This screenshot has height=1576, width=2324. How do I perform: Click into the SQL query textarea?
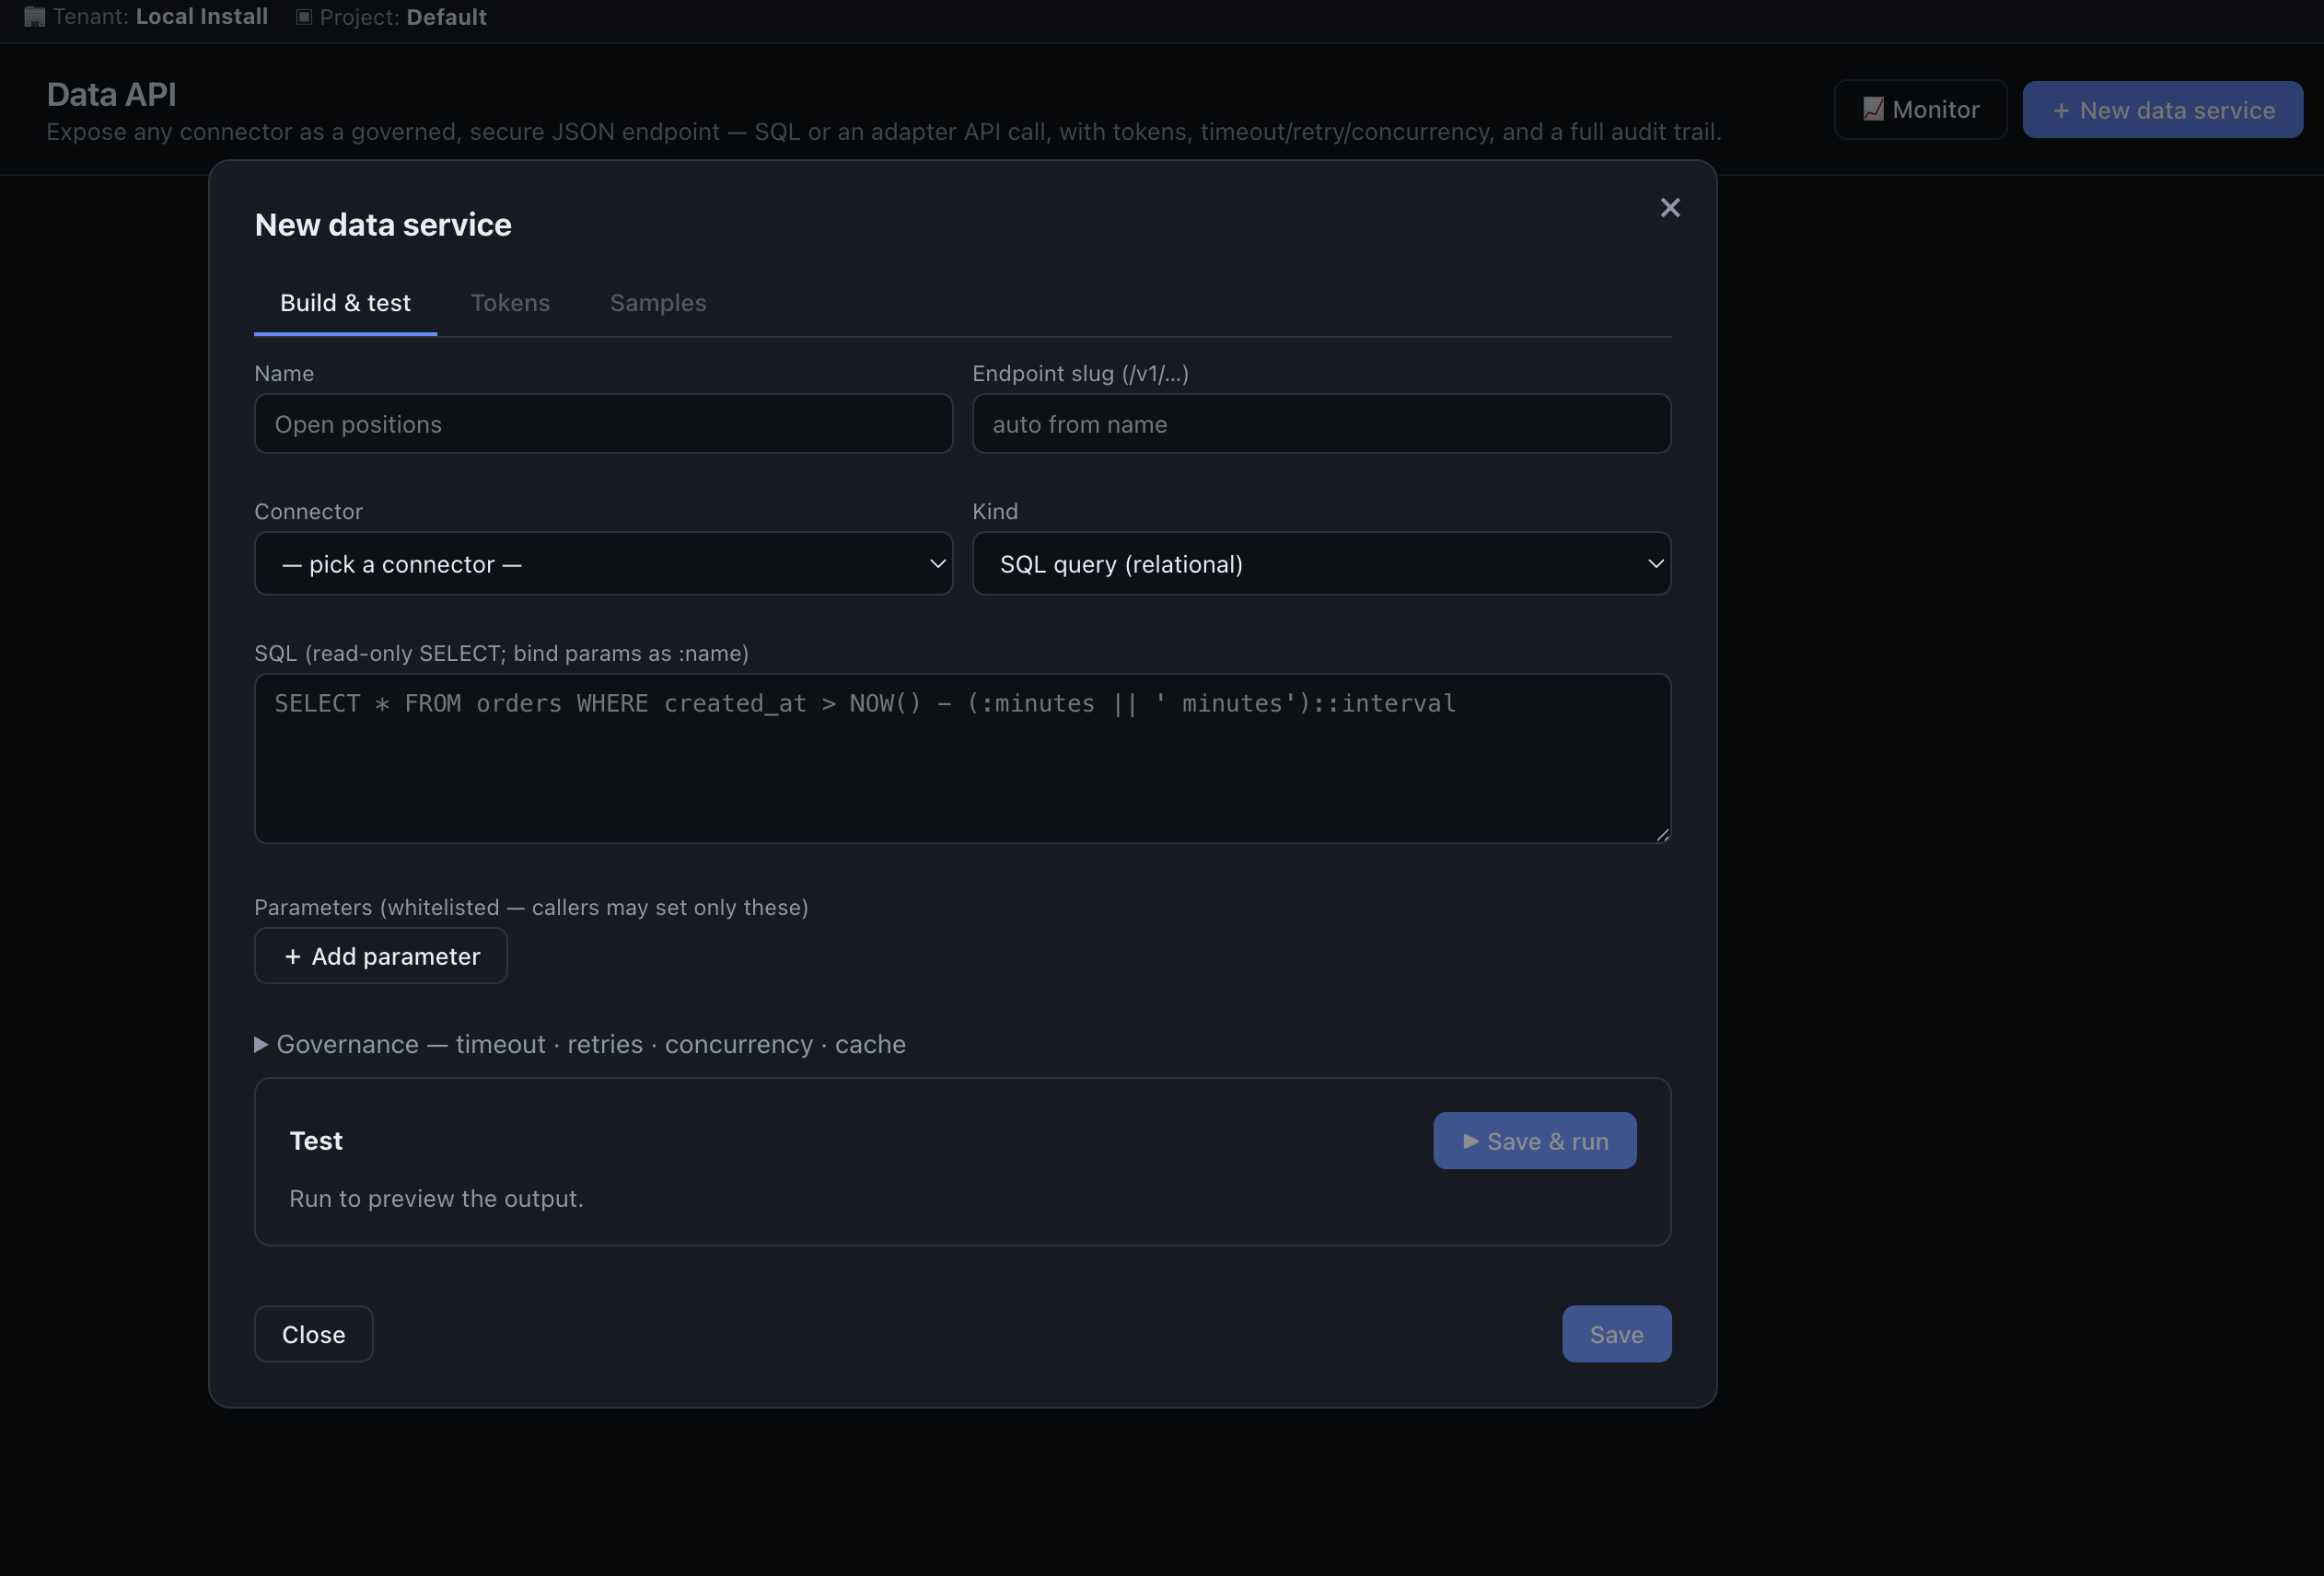pyautogui.click(x=962, y=758)
